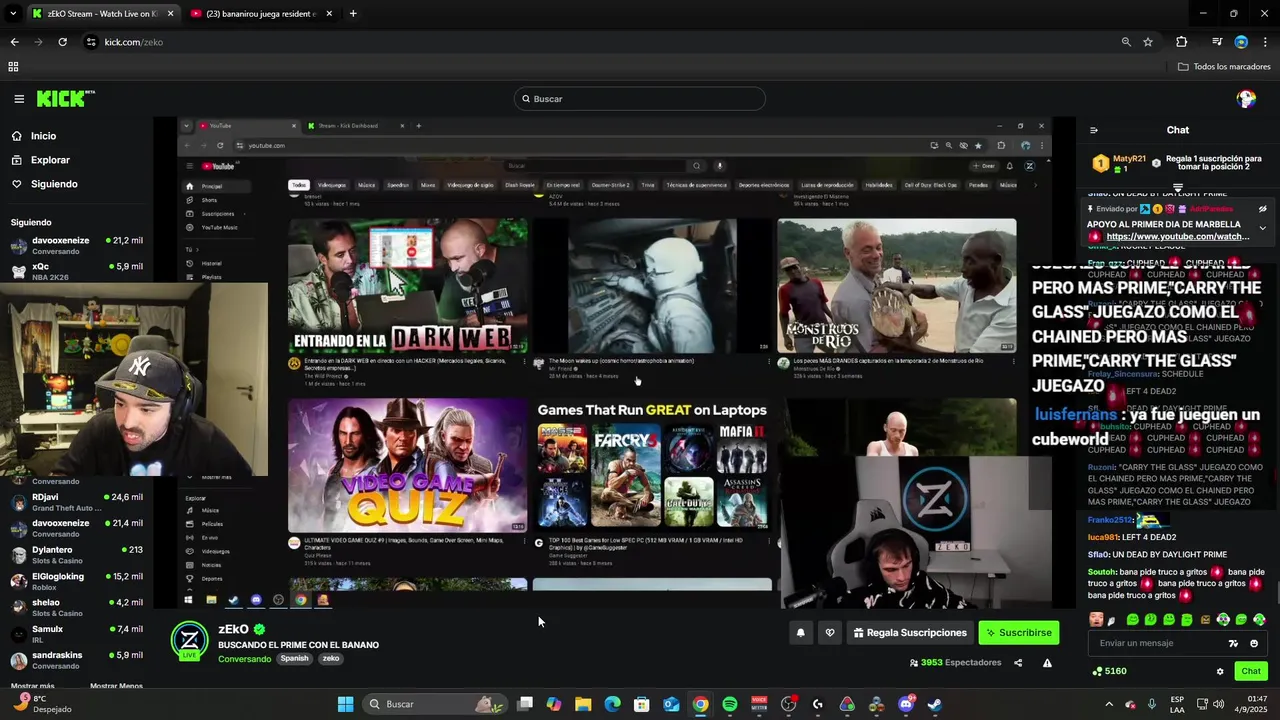Screen dimensions: 1280x720
Task: Click the green Chat send button
Action: coord(1251,671)
